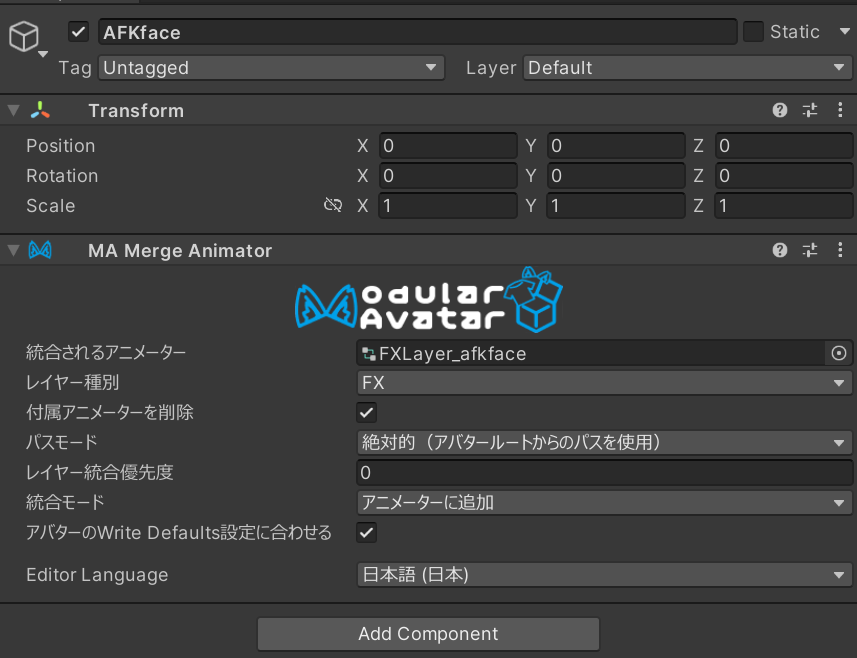Open the Layer Default dropdown
This screenshot has width=857, height=658.
pos(688,68)
